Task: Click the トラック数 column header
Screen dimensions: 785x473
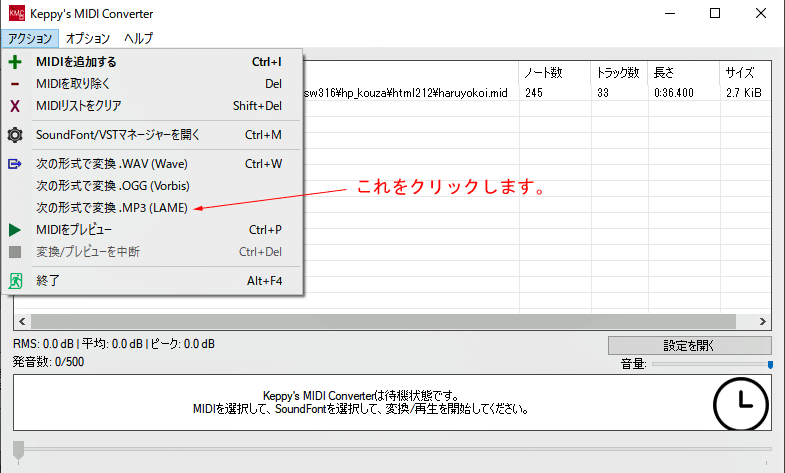Action: tap(619, 73)
